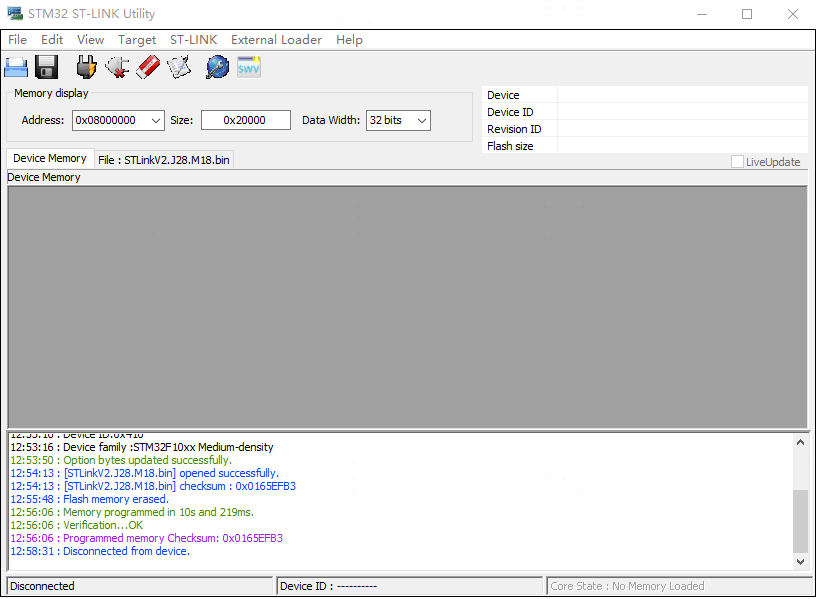Click the Disconnect from target icon
816x599 pixels.
[117, 67]
